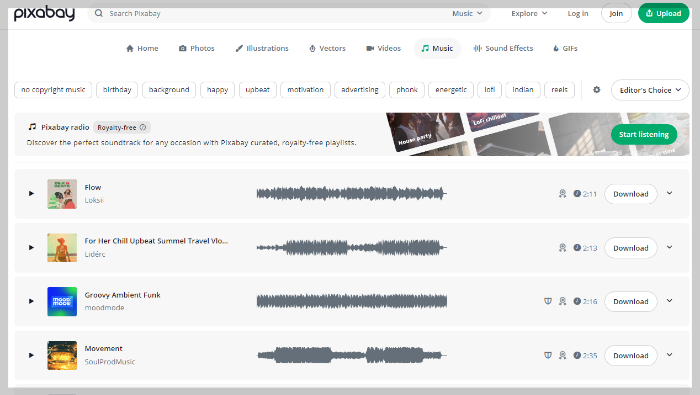Viewport: 700px width, 395px height.
Task: Play the track Movement
Action: pos(31,355)
